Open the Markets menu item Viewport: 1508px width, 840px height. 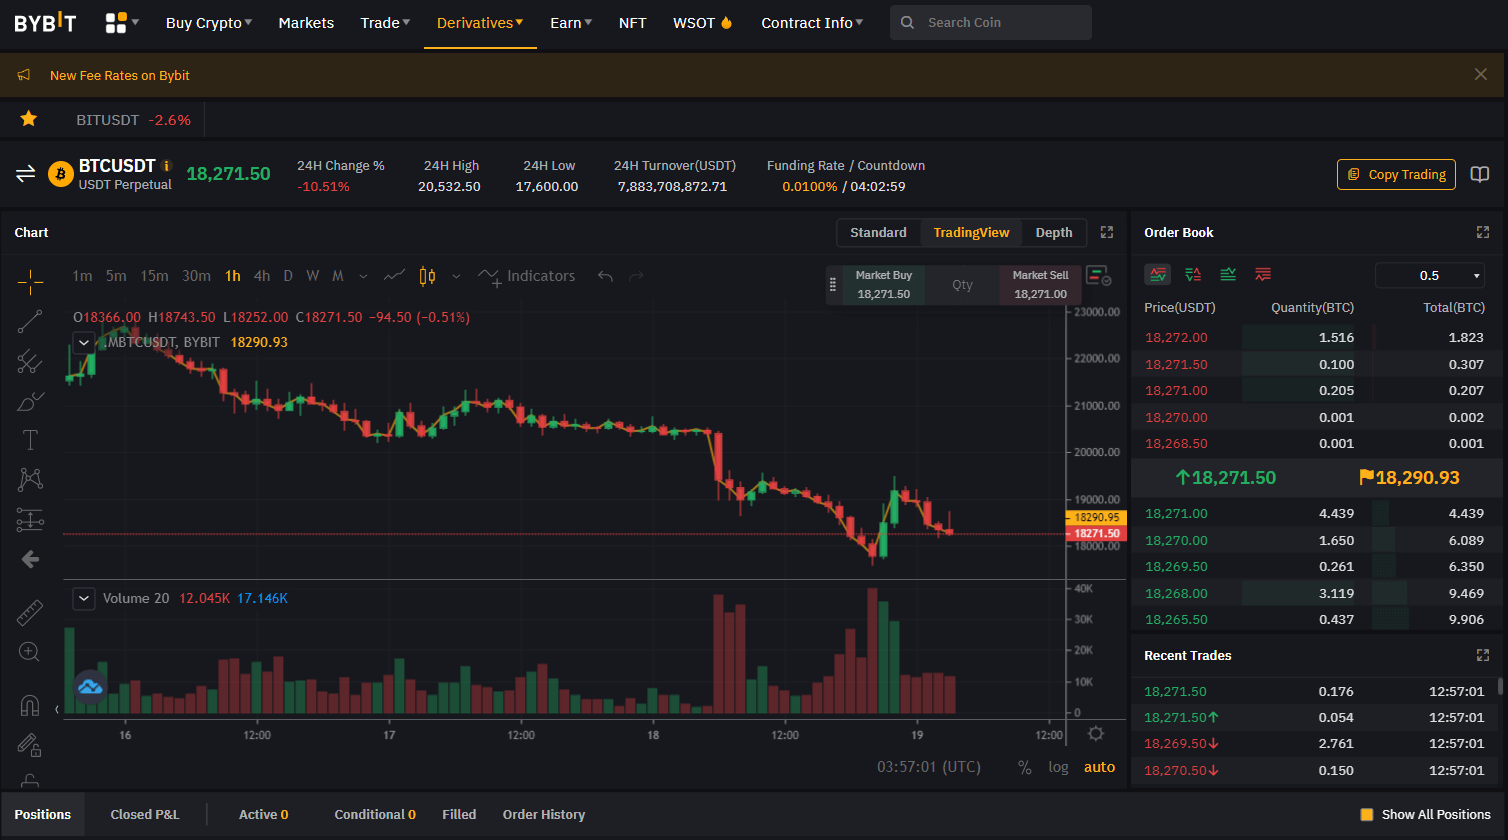(306, 22)
